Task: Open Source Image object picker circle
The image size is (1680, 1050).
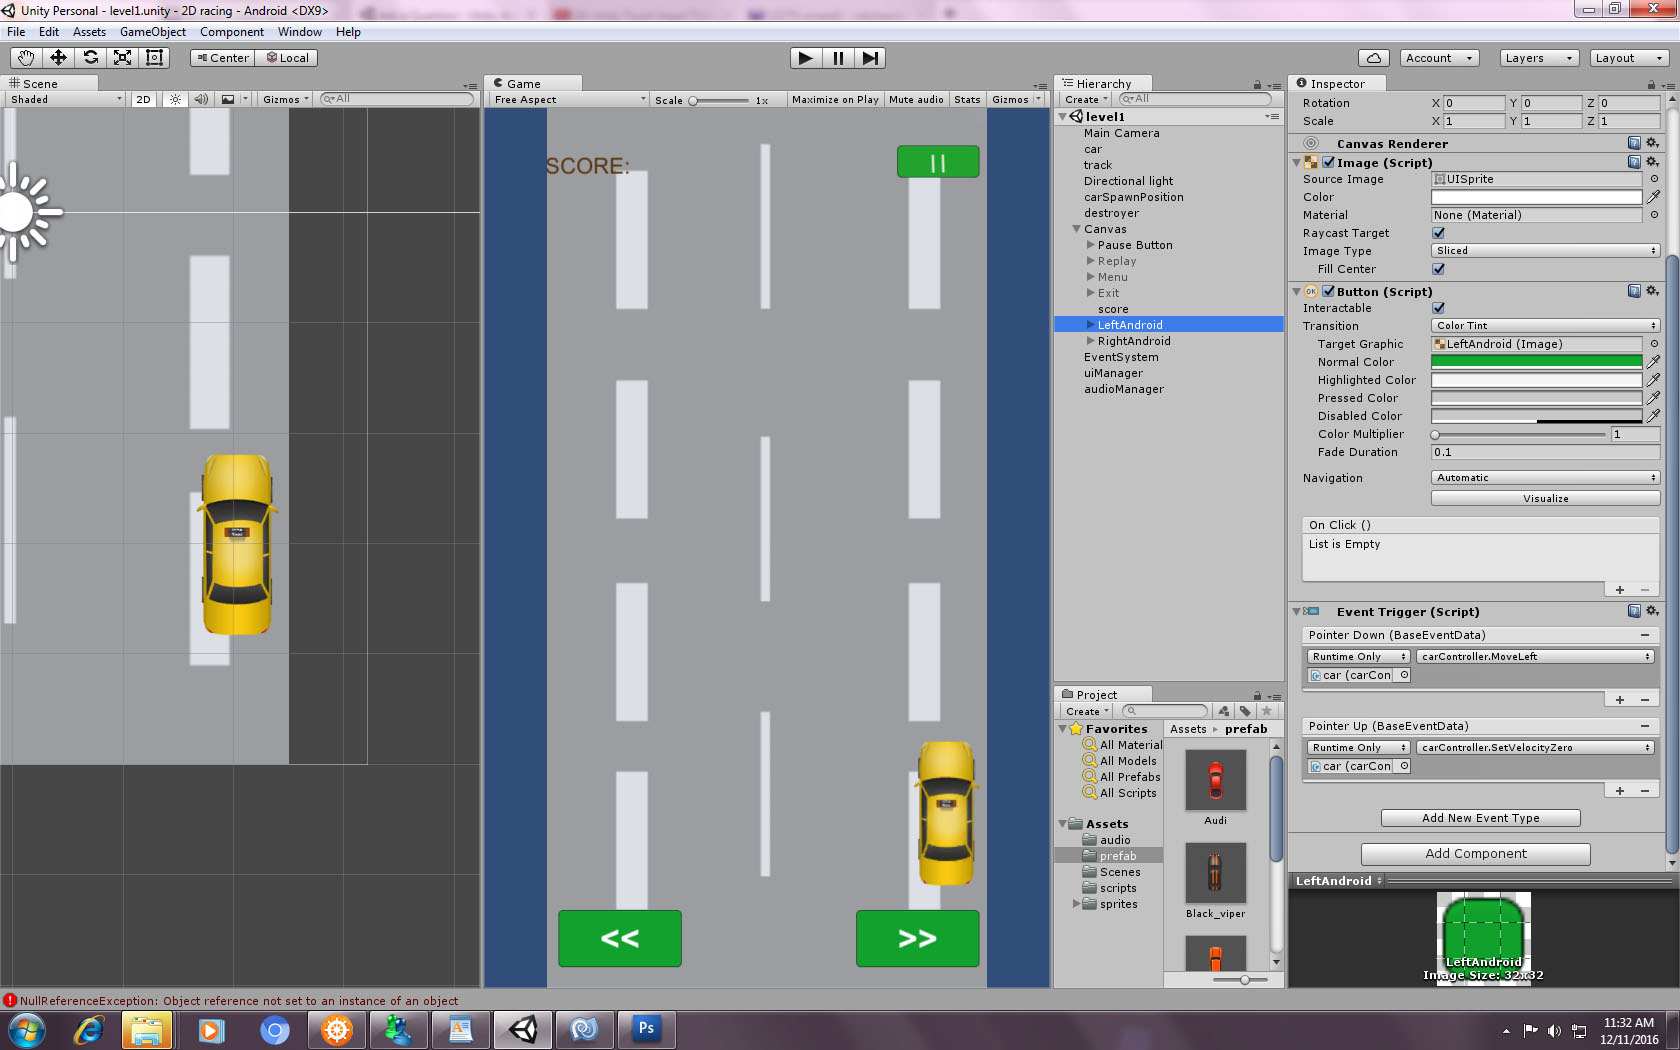Action: pos(1653,179)
